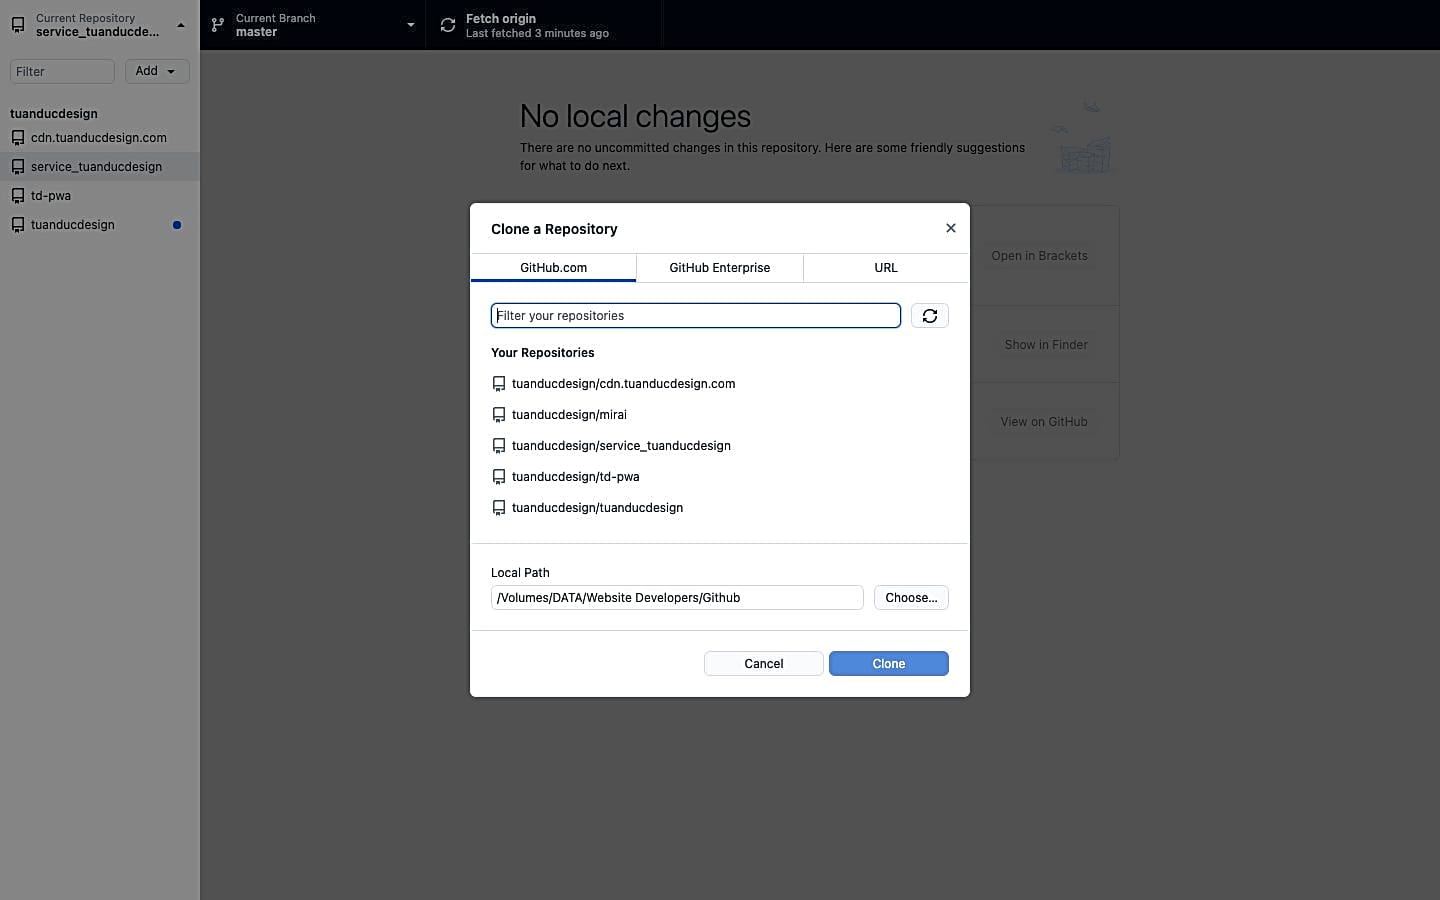This screenshot has height=900, width=1440.
Task: Open the Current Branch master dropdown
Action: [x=313, y=25]
